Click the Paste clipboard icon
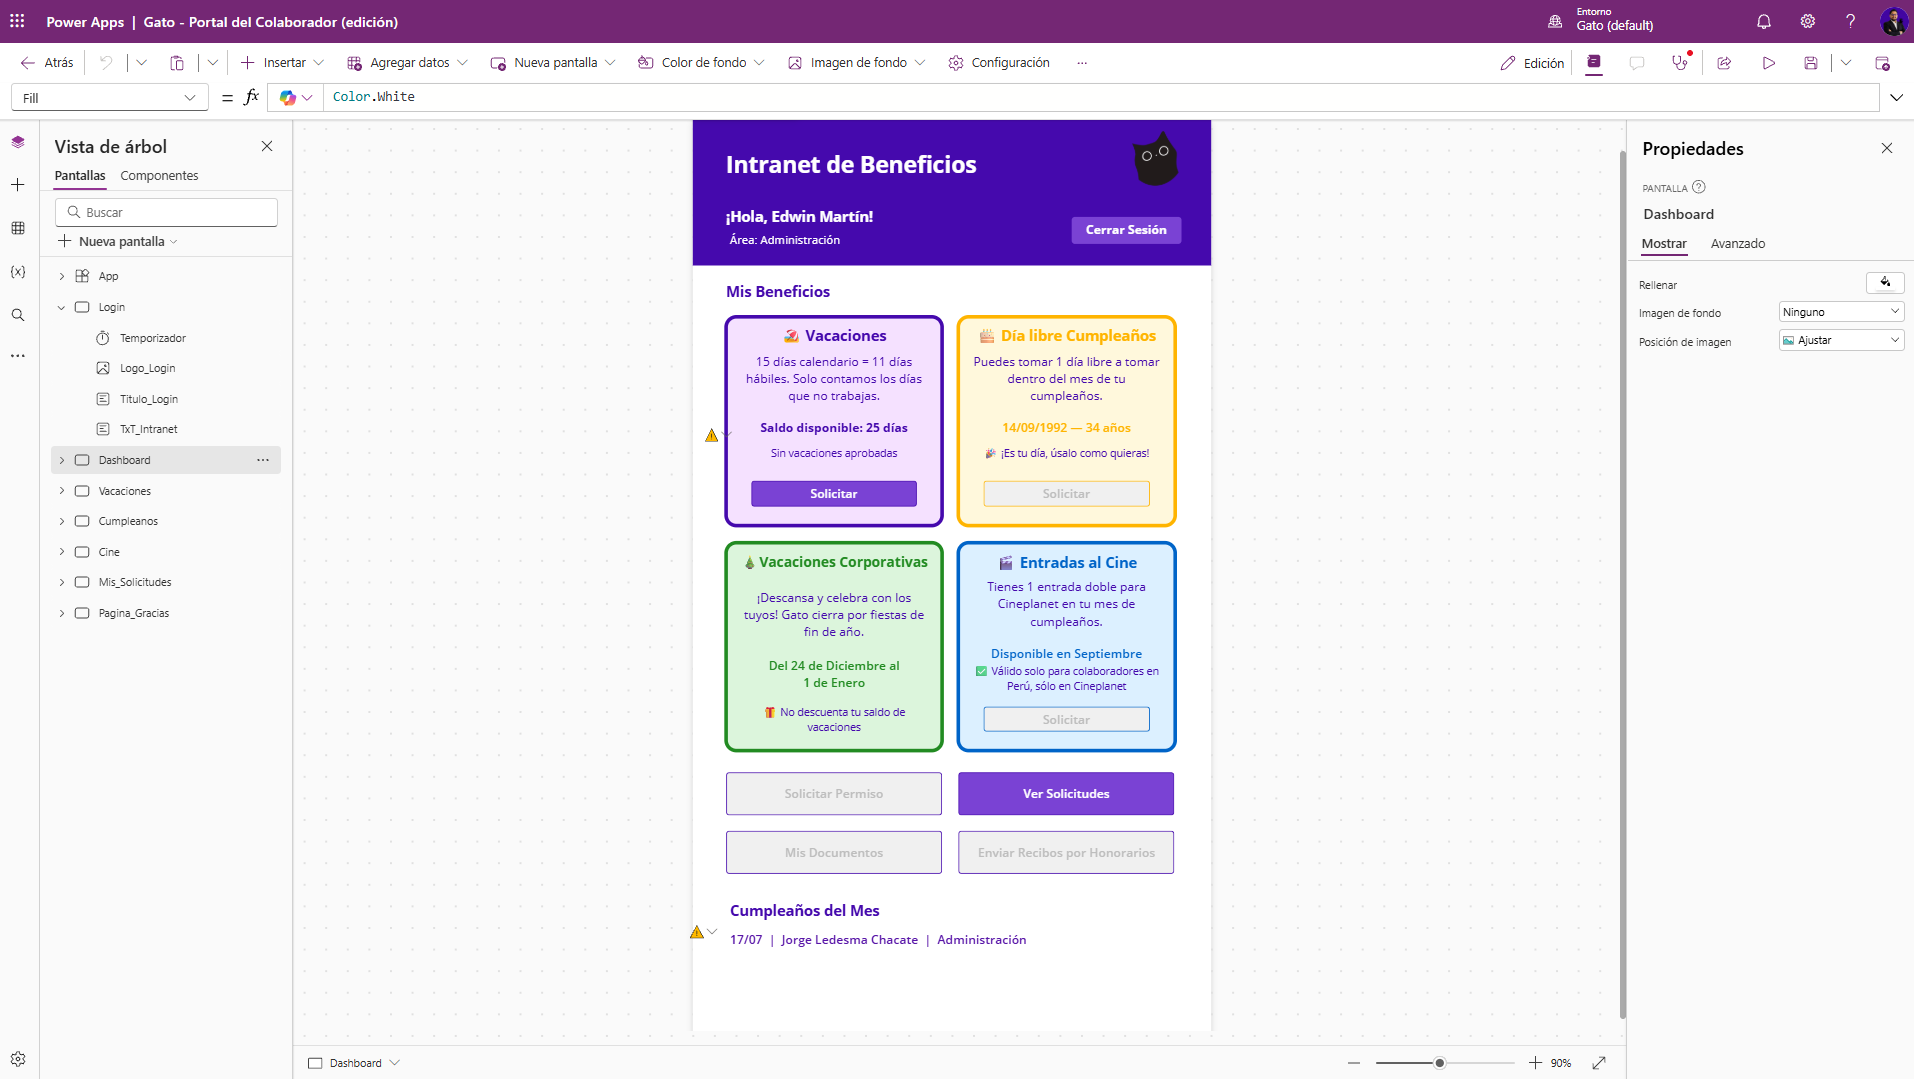The image size is (1914, 1079). (177, 62)
